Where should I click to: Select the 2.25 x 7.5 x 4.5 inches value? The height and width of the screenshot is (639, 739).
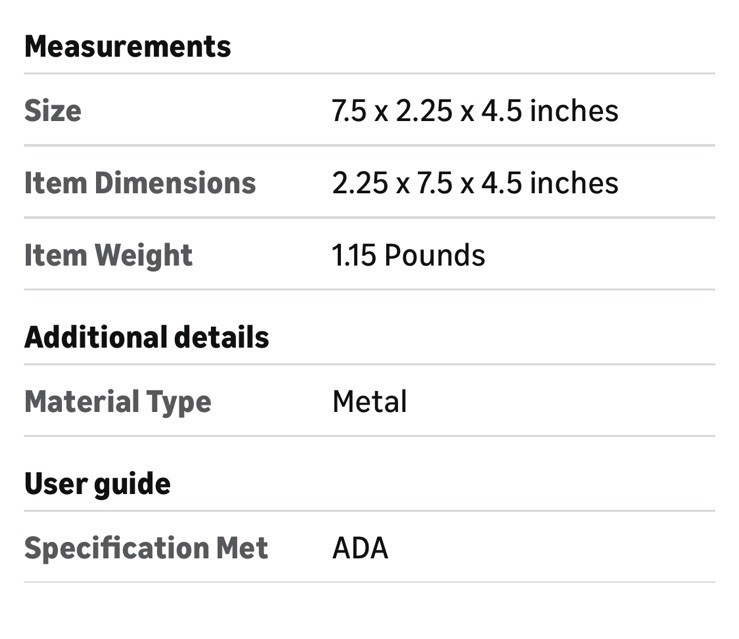(475, 183)
